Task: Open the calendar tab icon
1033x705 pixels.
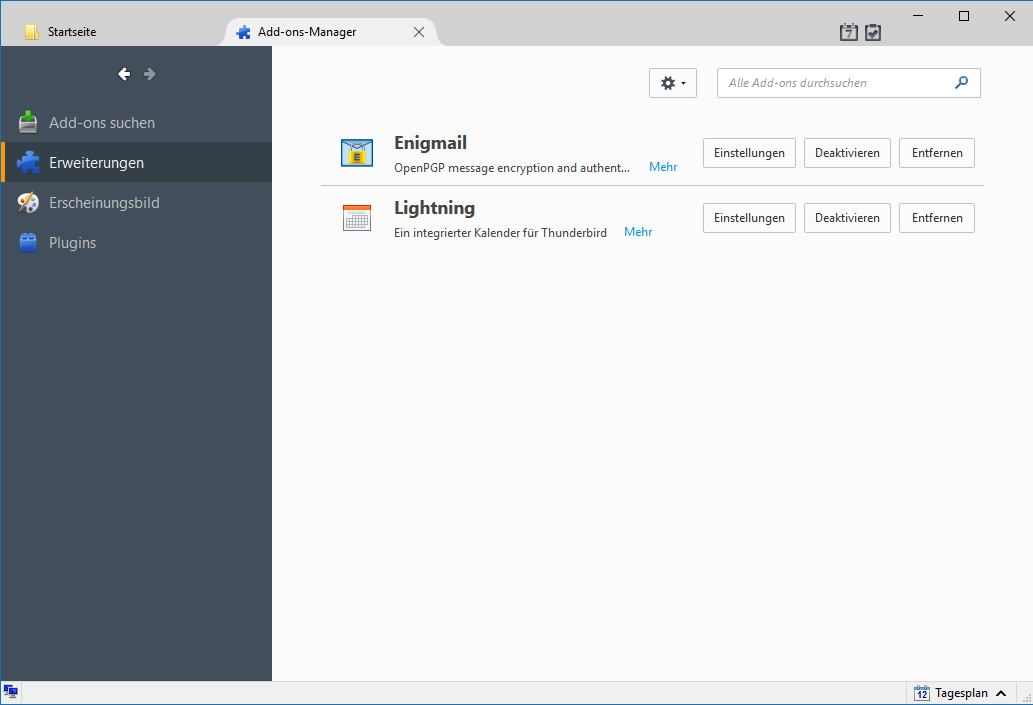Action: (849, 32)
